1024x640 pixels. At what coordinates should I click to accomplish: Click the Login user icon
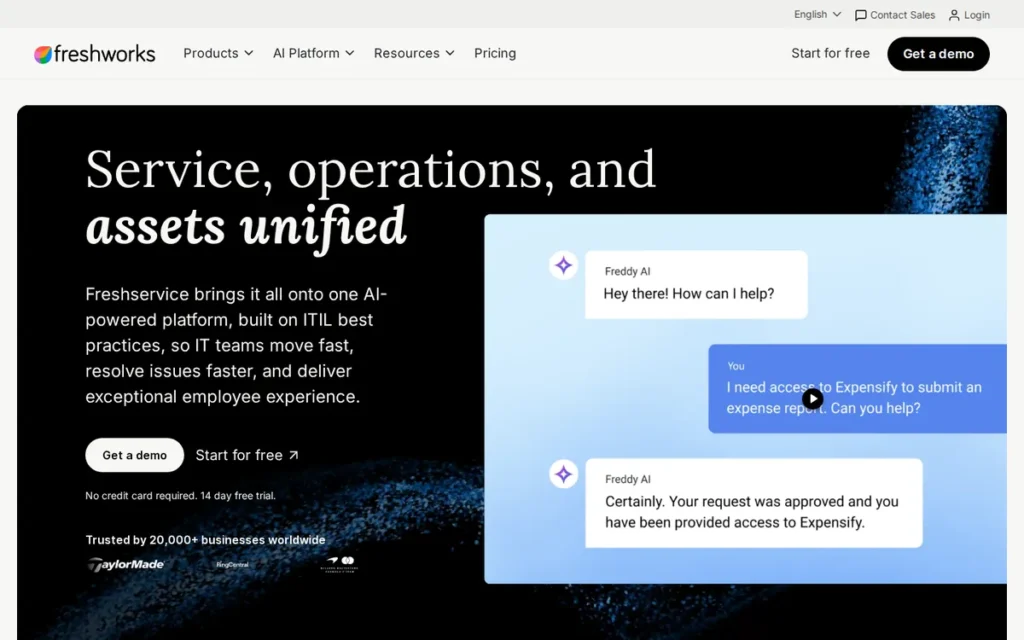954,15
